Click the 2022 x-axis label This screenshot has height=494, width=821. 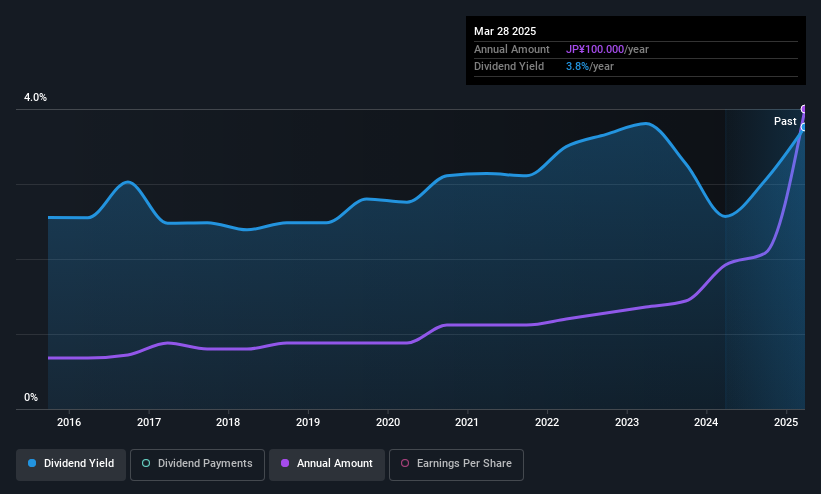click(x=547, y=422)
